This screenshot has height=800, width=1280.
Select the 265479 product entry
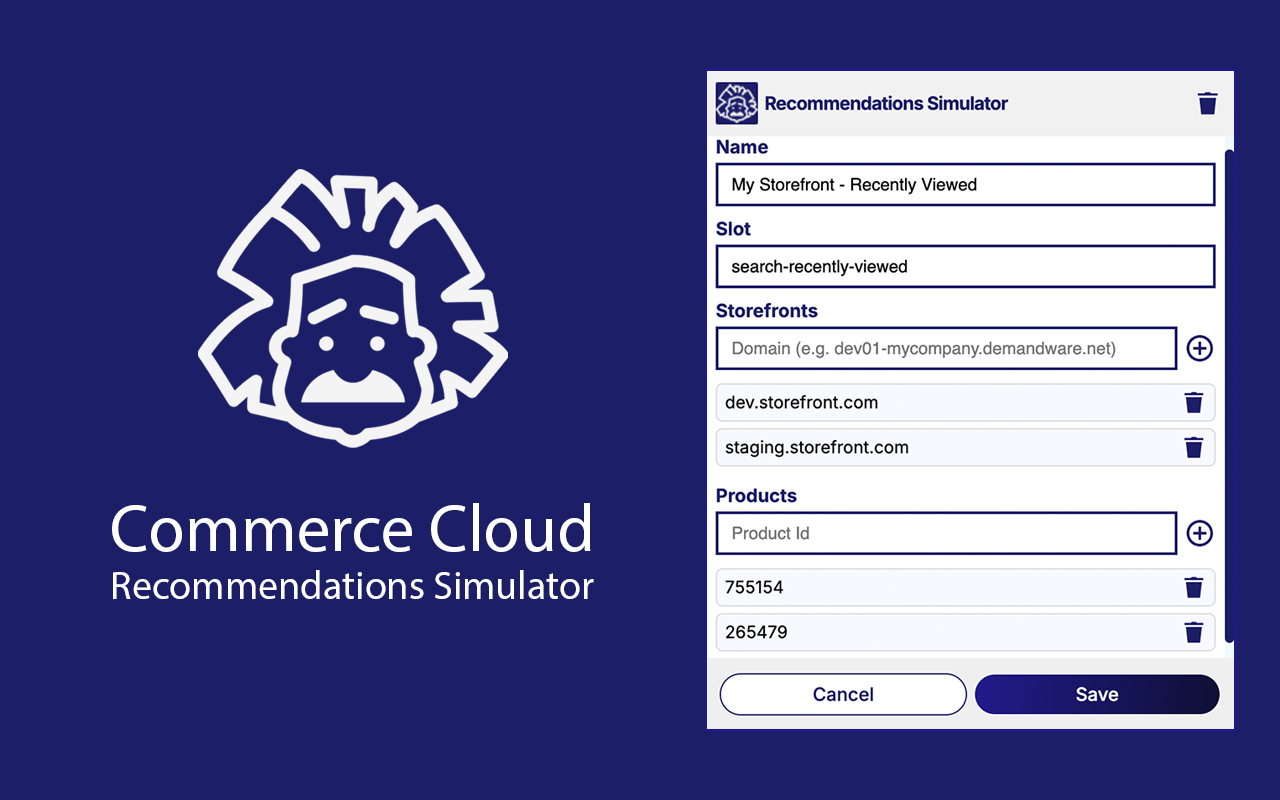pos(900,632)
